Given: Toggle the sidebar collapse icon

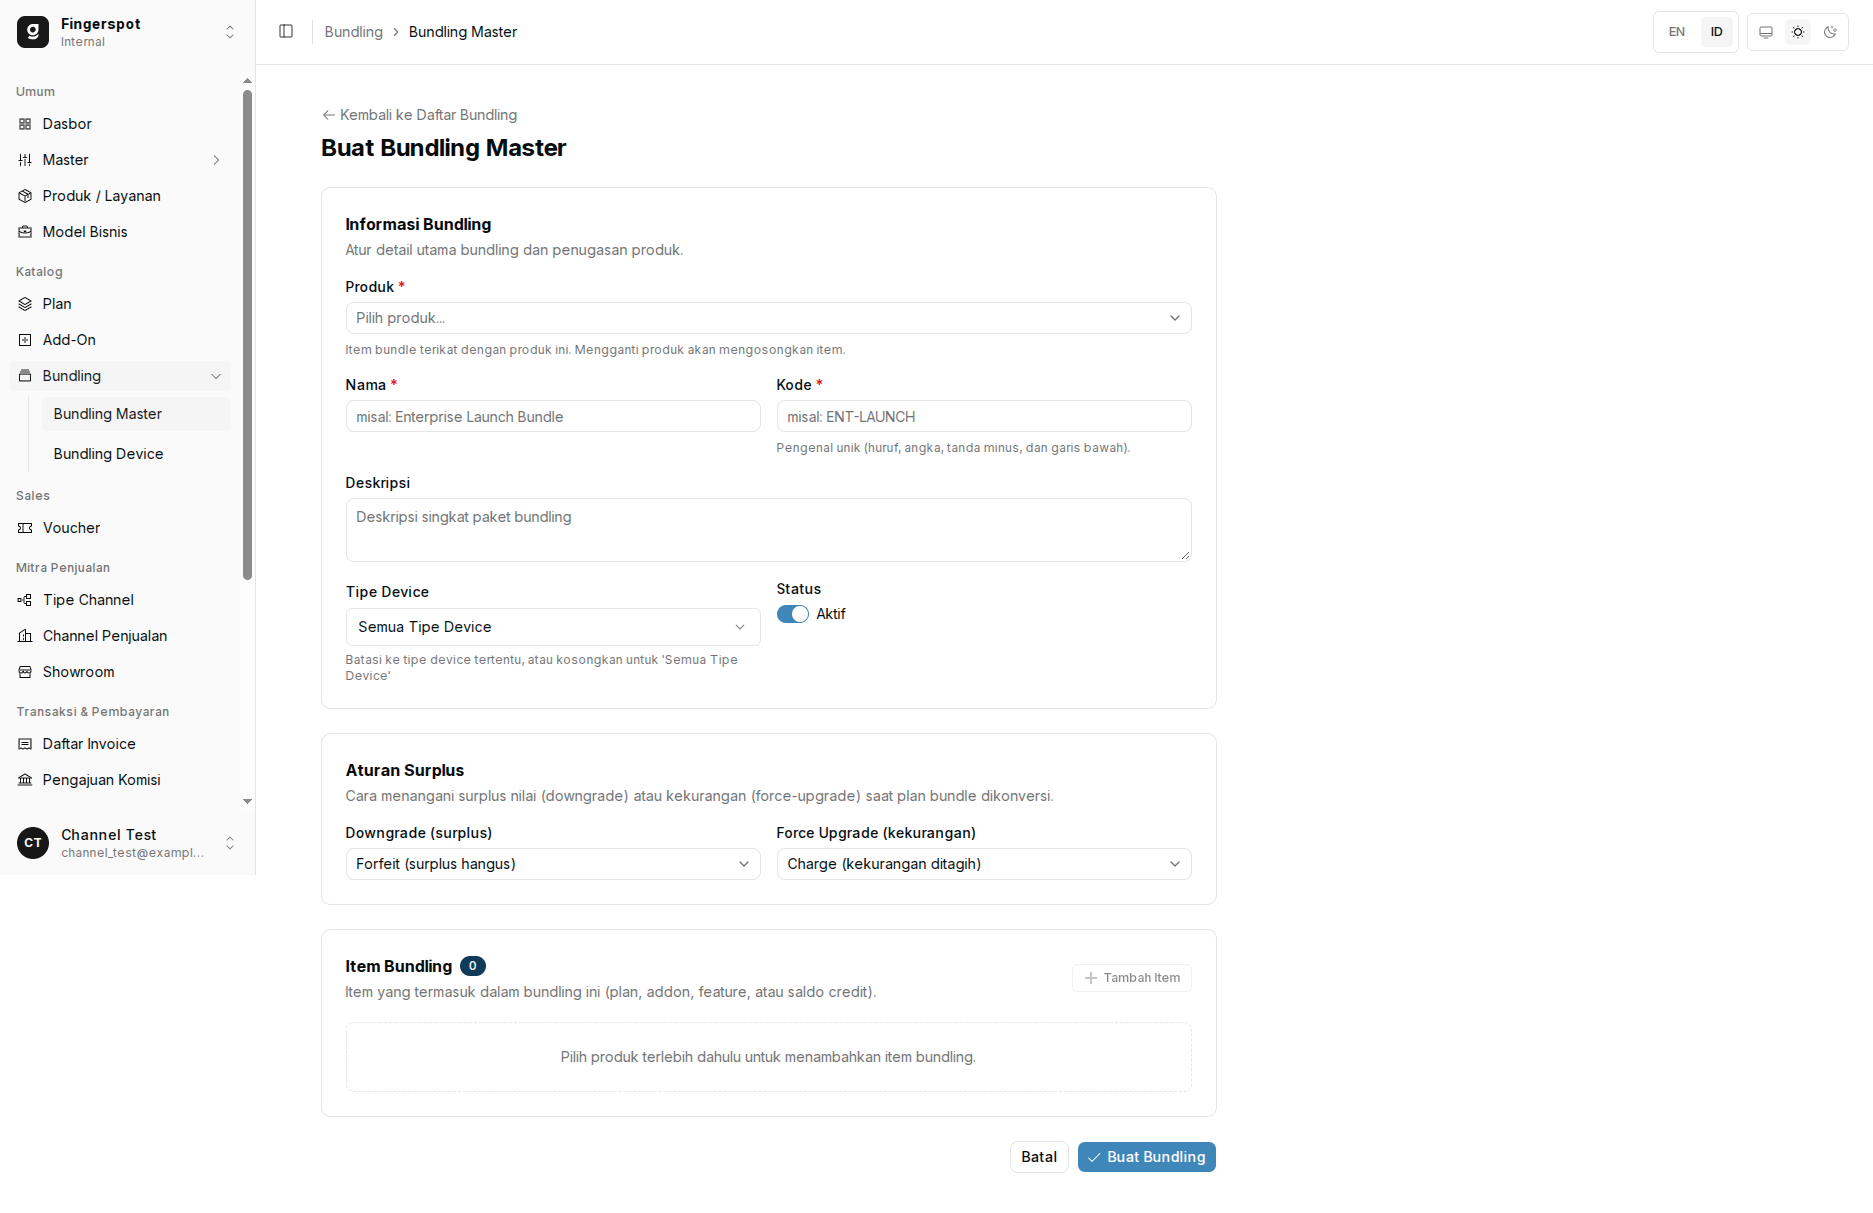Looking at the screenshot, I should 286,32.
